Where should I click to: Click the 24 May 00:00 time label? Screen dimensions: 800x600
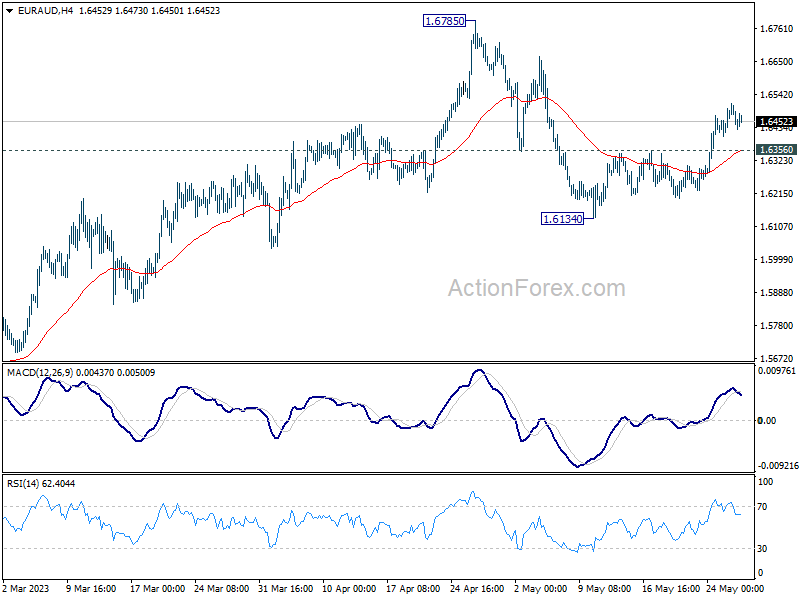pyautogui.click(x=735, y=589)
